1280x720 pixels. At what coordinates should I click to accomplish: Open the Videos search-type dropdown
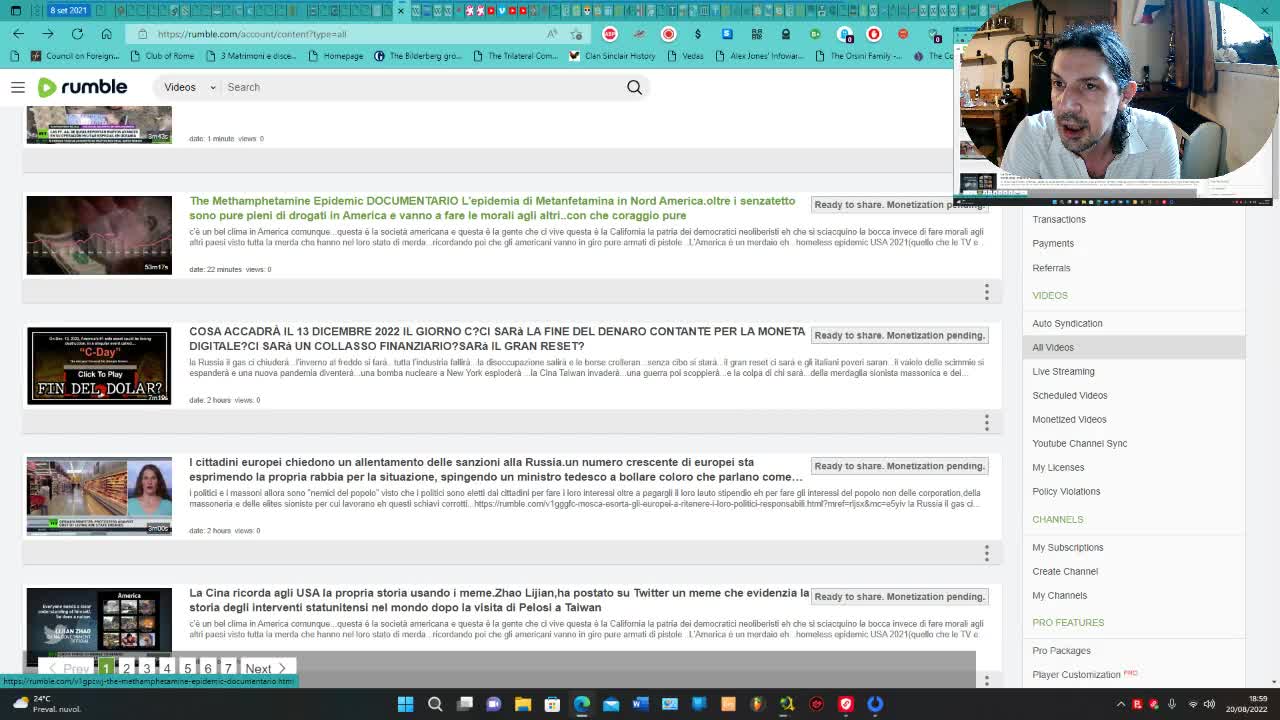189,87
